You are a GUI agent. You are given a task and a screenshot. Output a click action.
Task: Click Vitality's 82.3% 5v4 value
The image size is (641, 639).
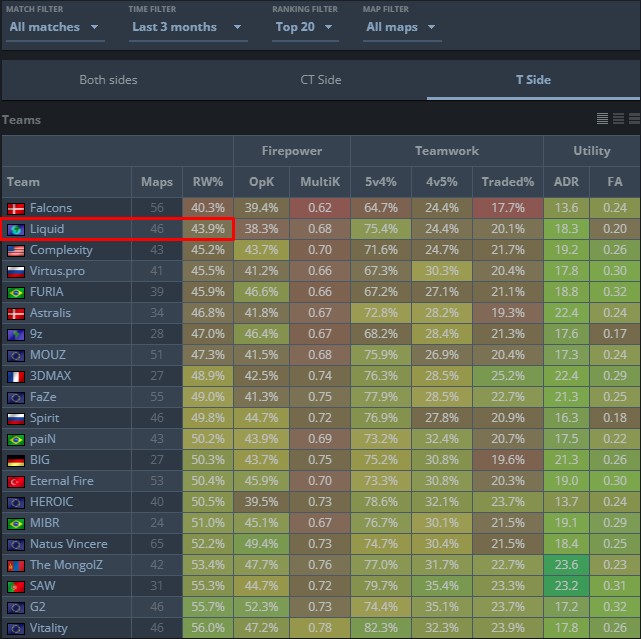381,628
